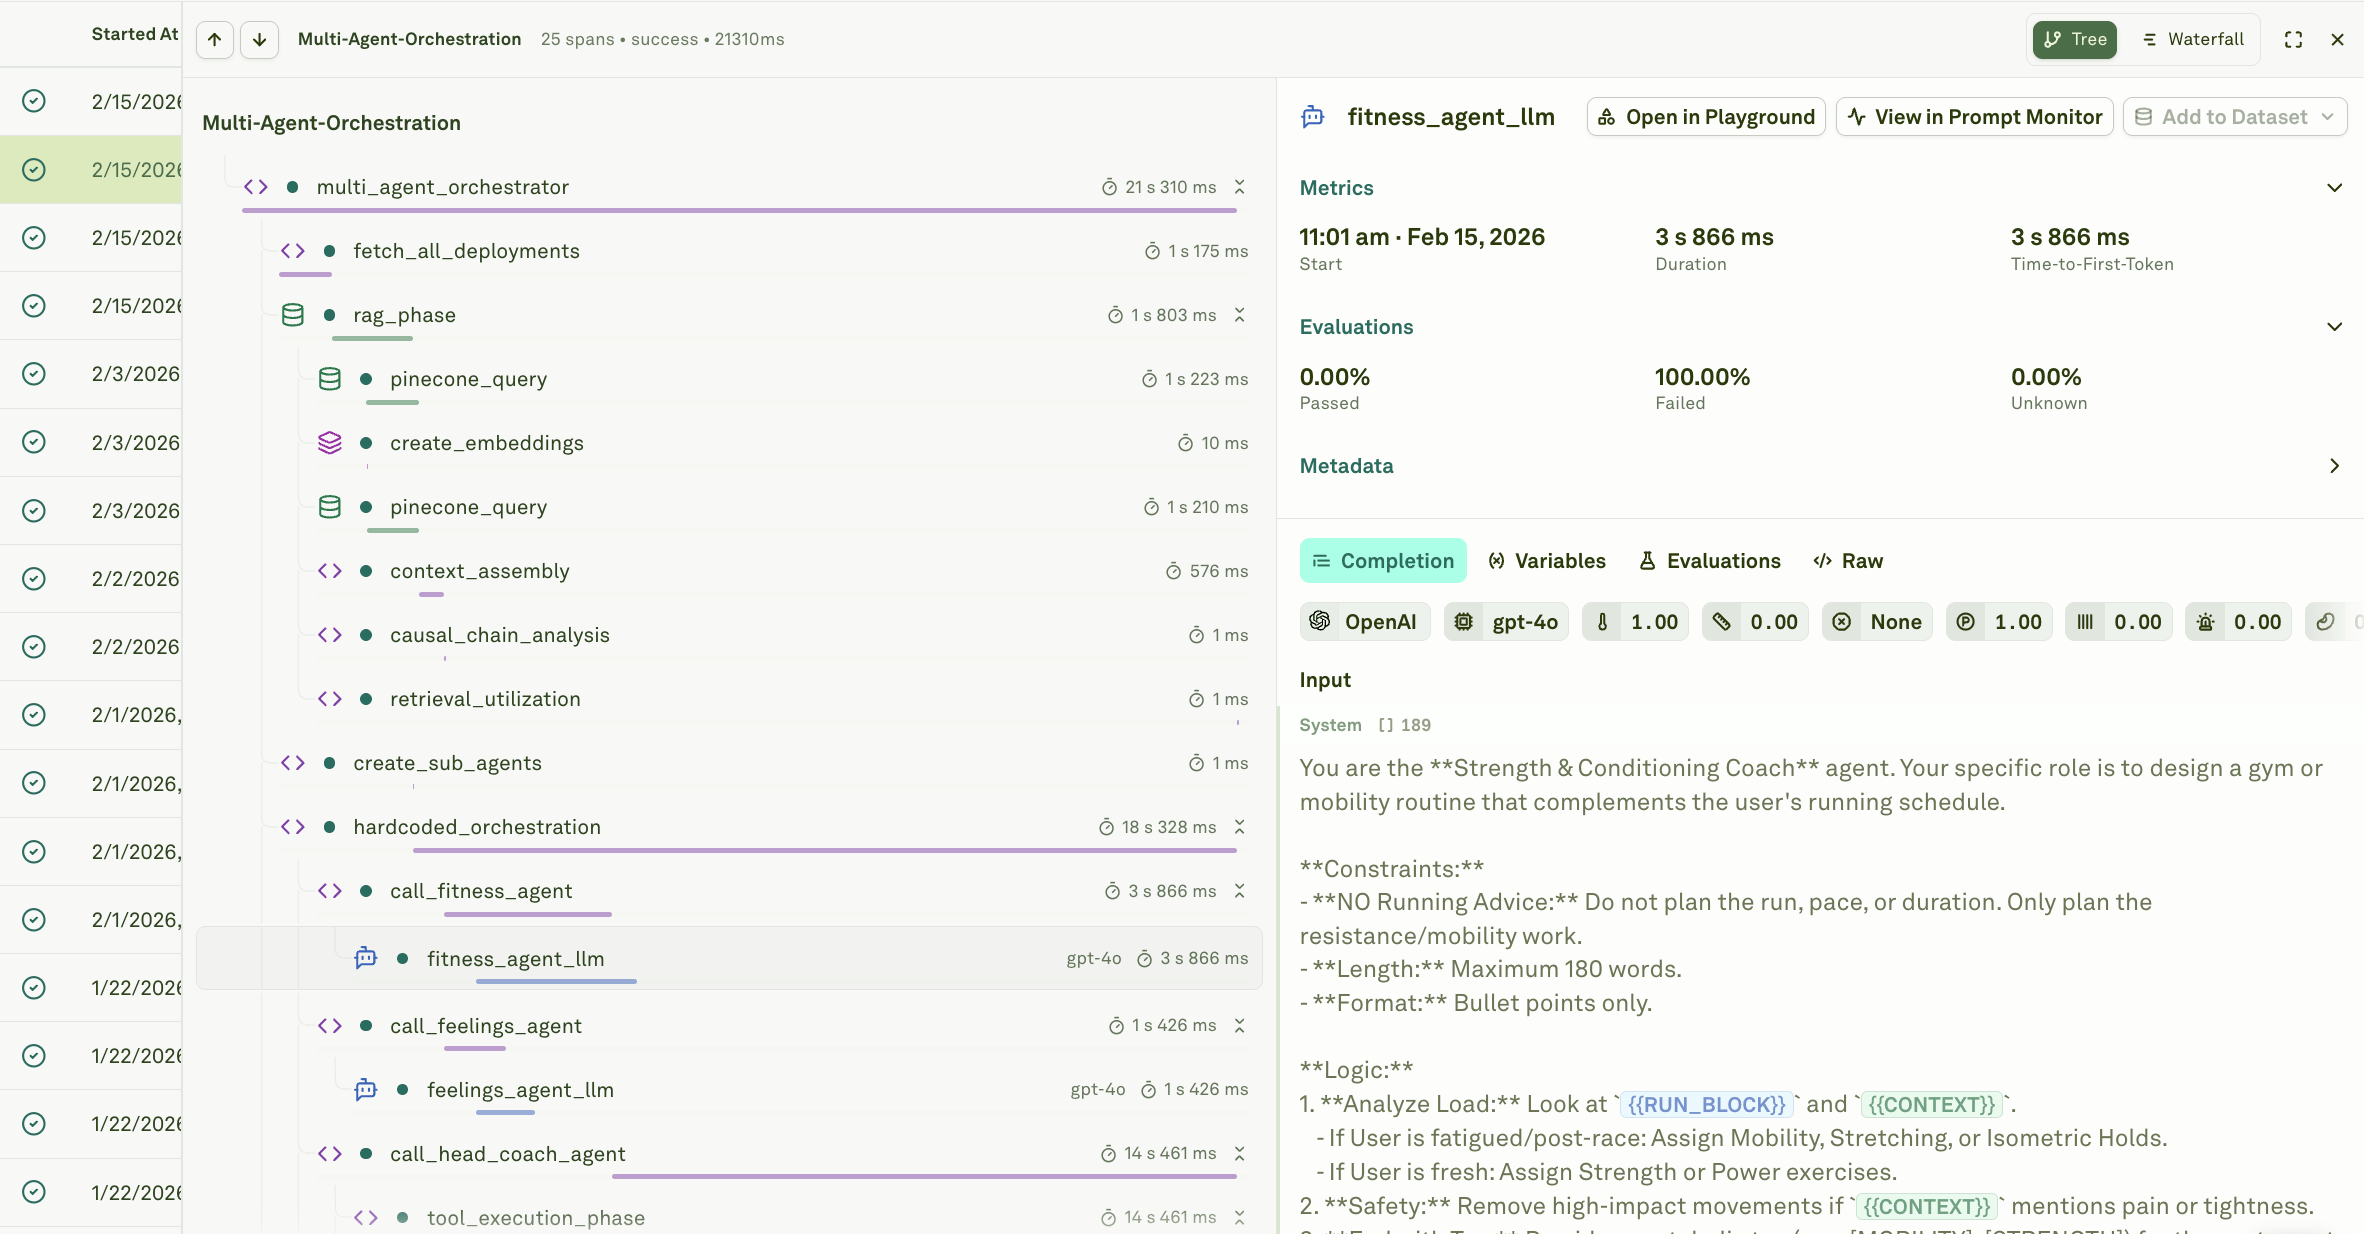
Task: Click multi_agent_orchestrator code icon
Action: tap(256, 187)
